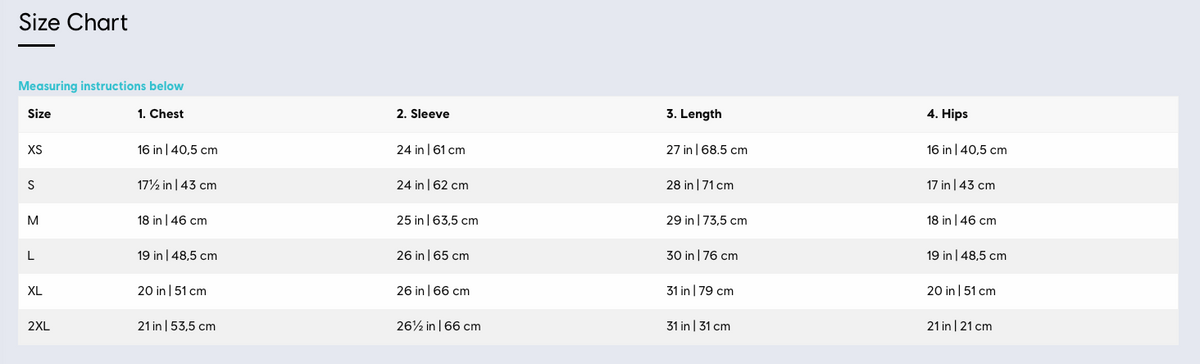
Task: Click sleeve value 26½ in | 66 cm
Action: click(x=439, y=326)
